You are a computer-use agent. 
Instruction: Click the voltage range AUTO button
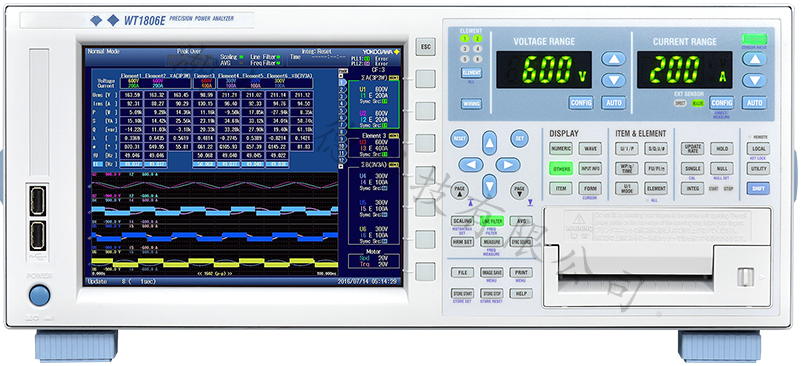tap(613, 102)
